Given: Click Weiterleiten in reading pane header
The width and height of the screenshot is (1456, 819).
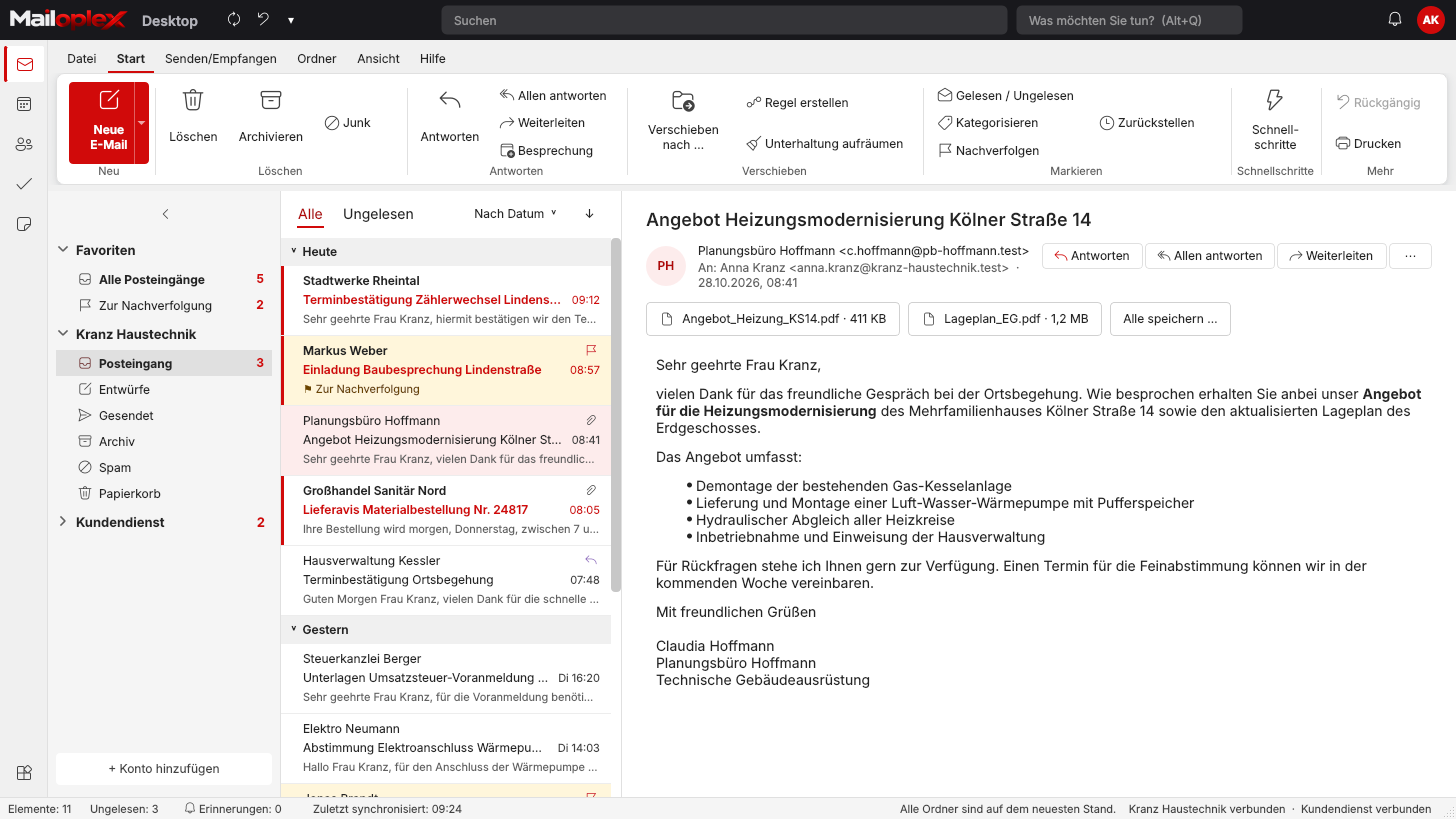Looking at the screenshot, I should (1332, 256).
